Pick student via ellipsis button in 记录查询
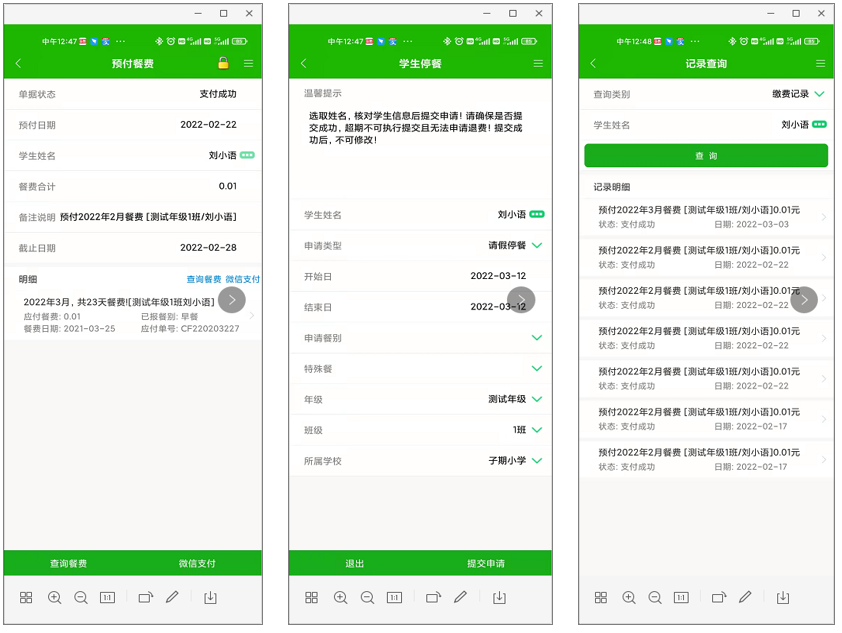 819,125
